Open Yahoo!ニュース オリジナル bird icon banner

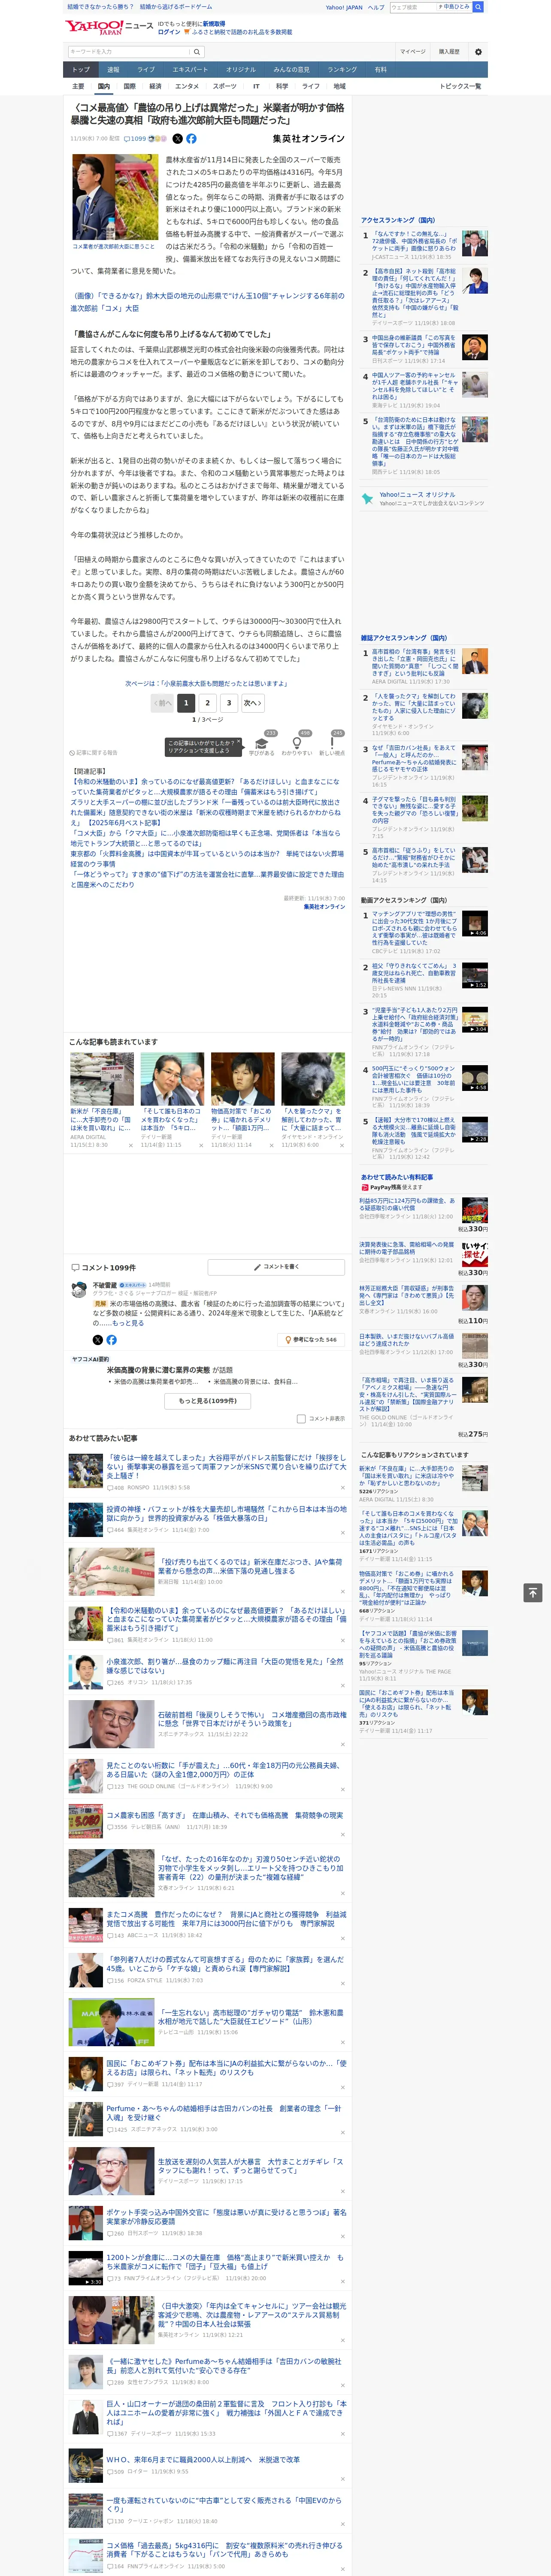coord(423,498)
